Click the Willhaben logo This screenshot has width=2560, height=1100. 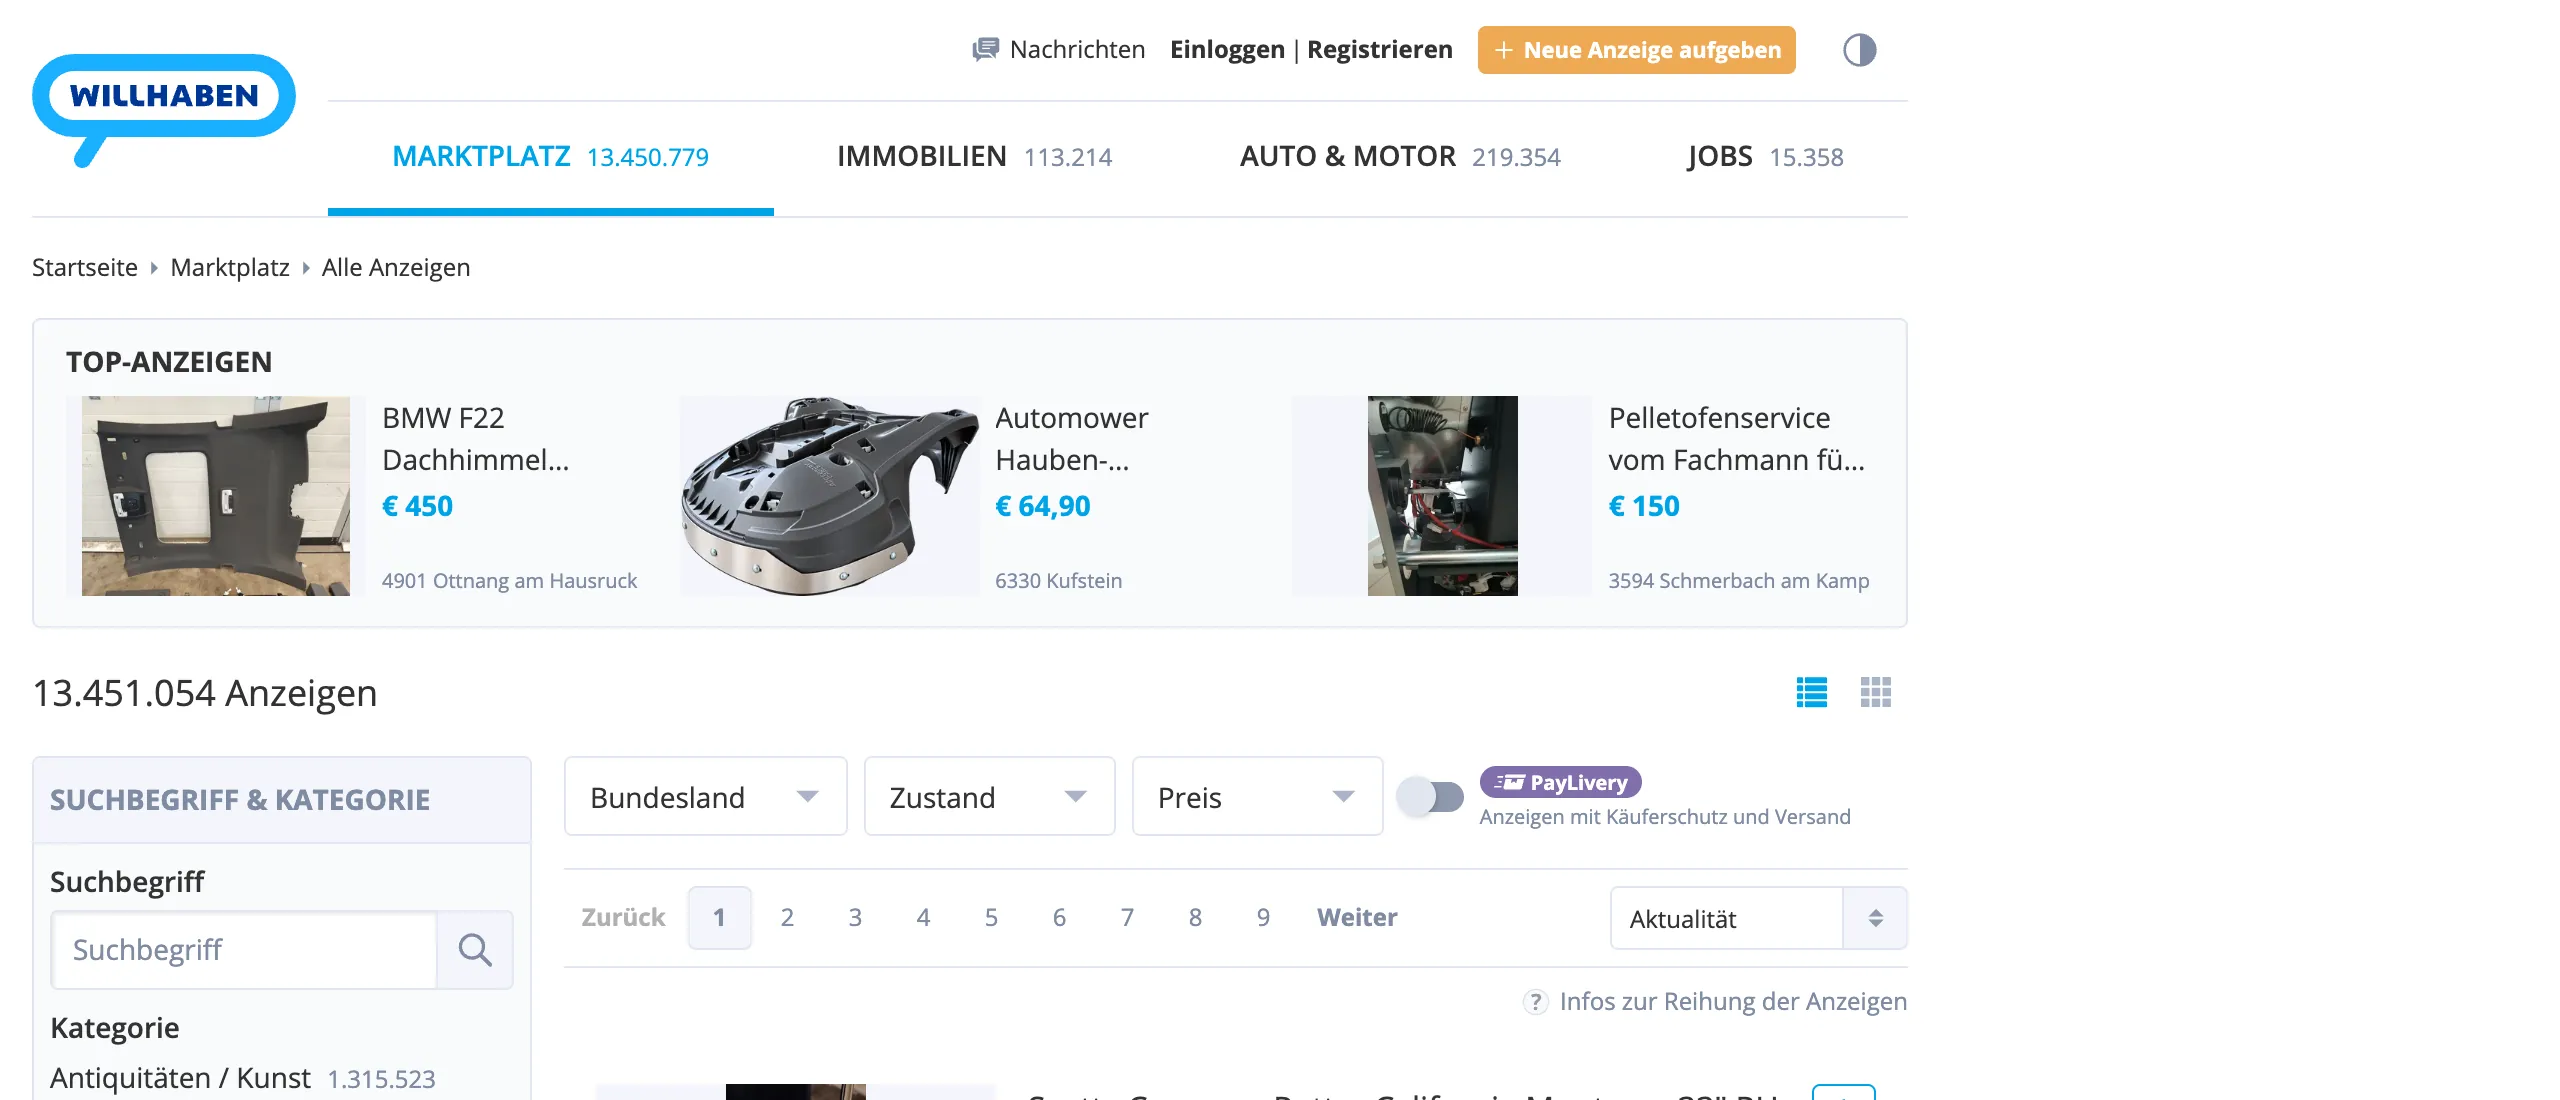164,110
